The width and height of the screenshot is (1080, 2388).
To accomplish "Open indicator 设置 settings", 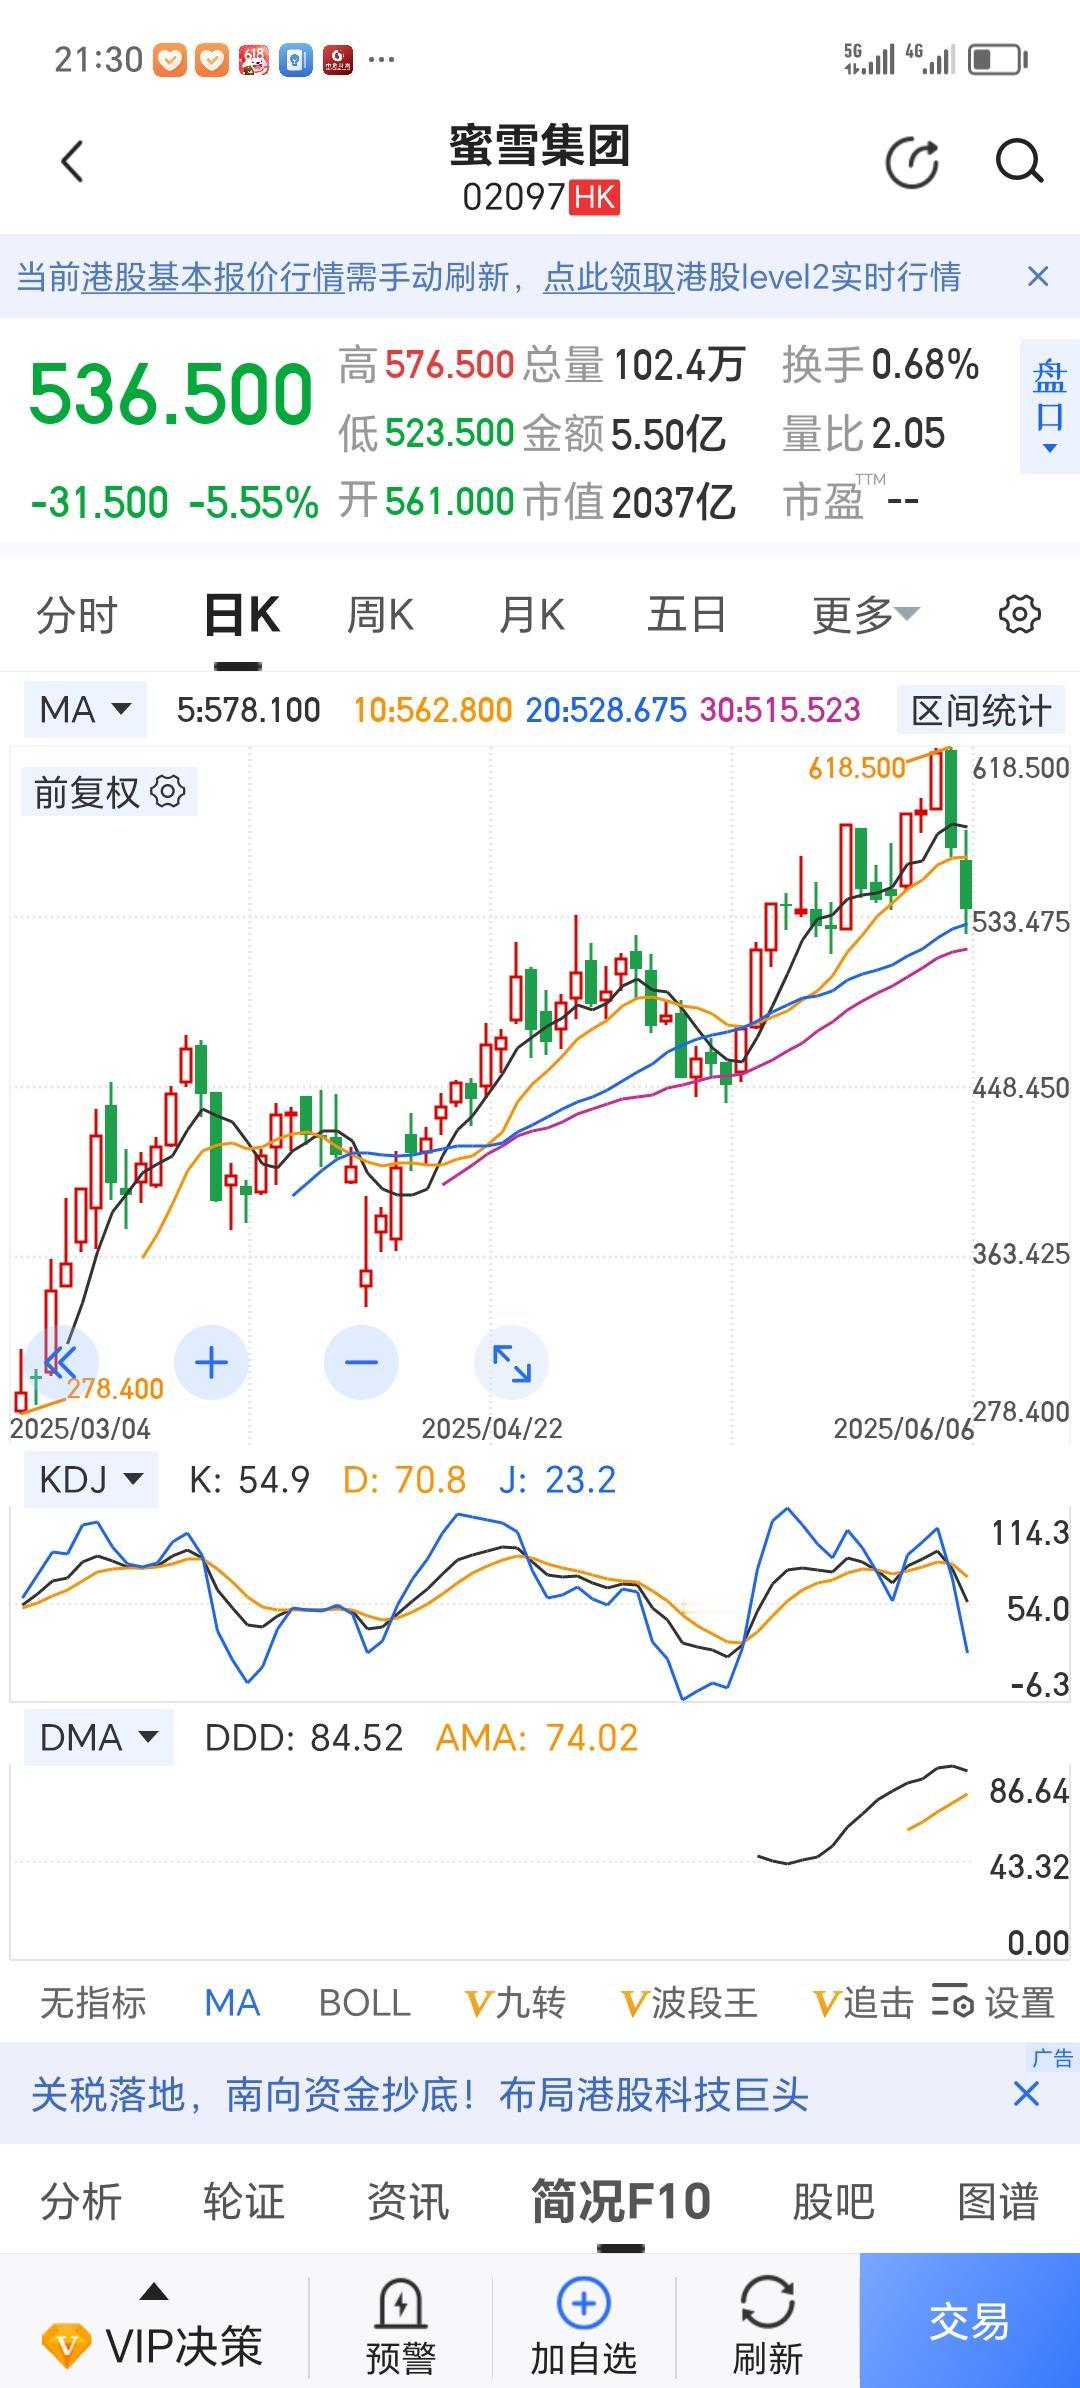I will click(994, 2003).
